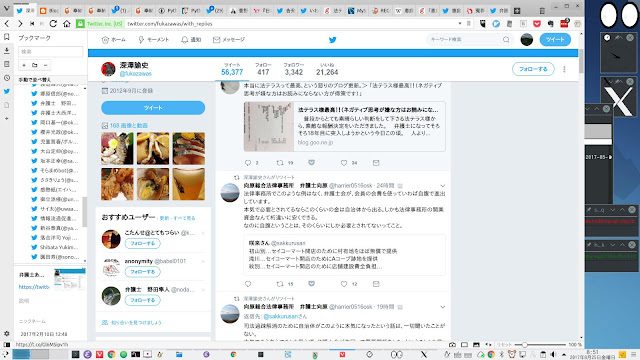The height and width of the screenshot is (360, 640).
Task: Follow anonymity @babel0101
Action: pos(142,272)
